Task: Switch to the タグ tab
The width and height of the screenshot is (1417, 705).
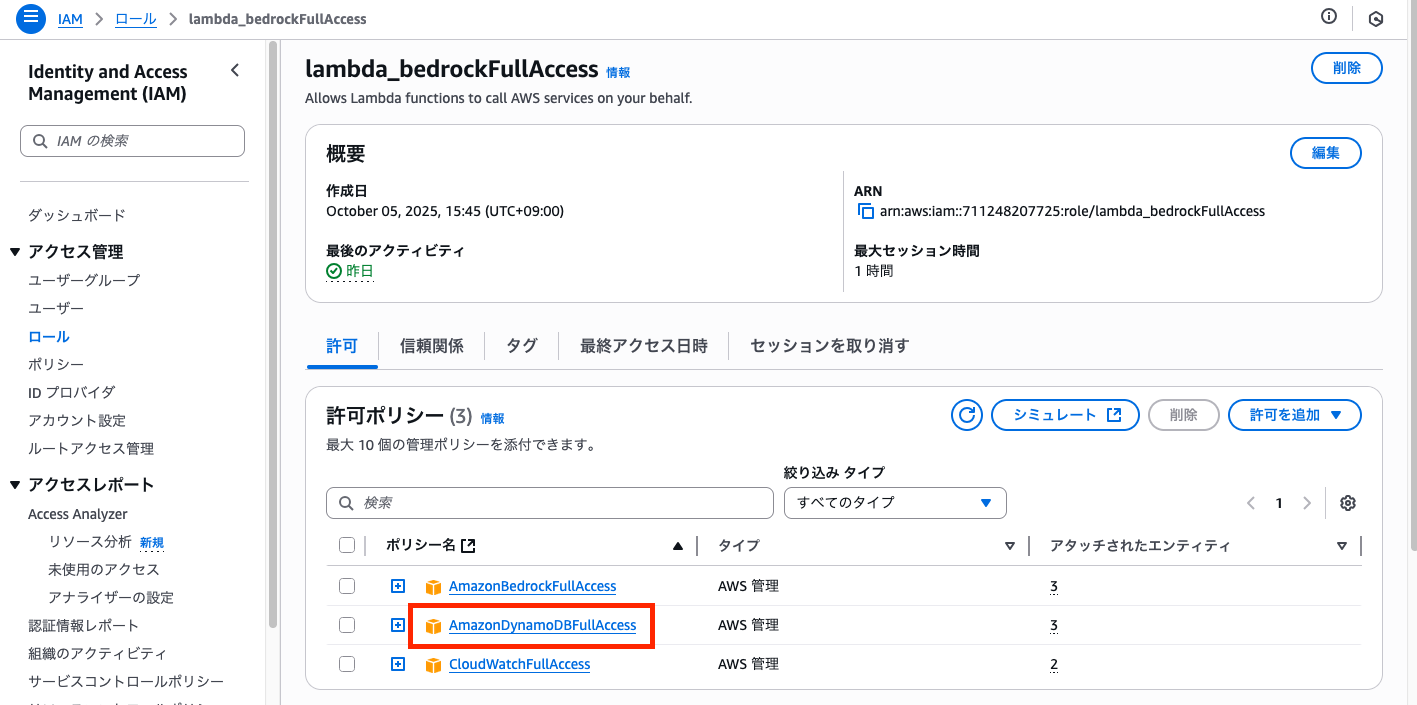Action: [522, 346]
